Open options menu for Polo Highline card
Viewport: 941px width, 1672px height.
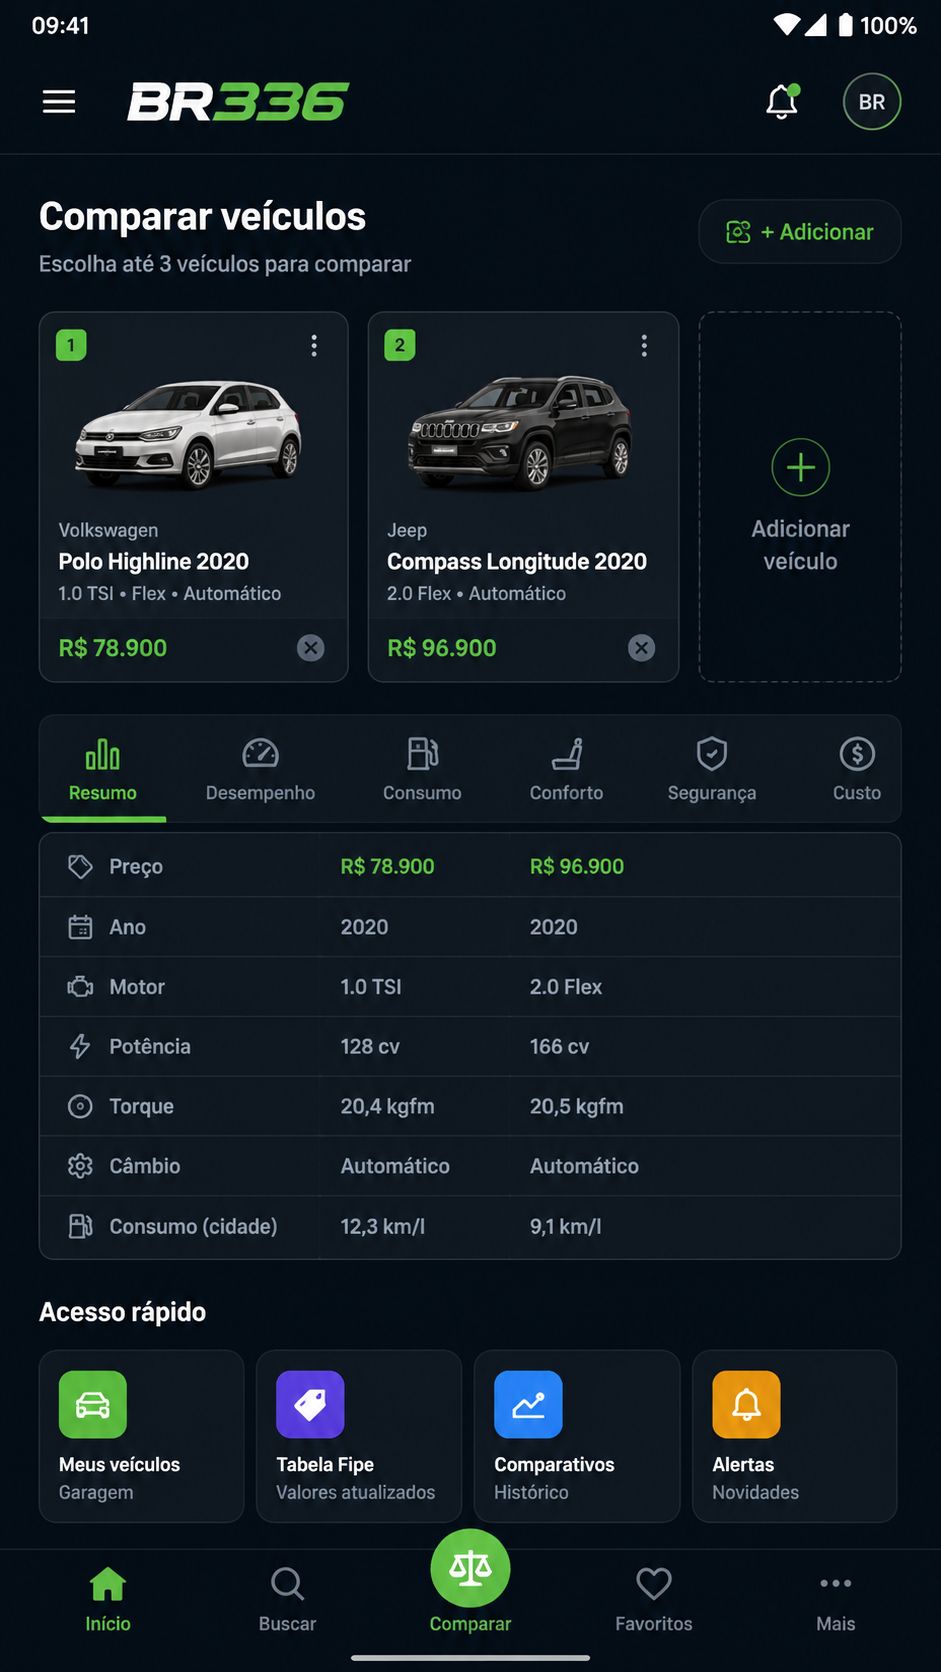tap(314, 346)
